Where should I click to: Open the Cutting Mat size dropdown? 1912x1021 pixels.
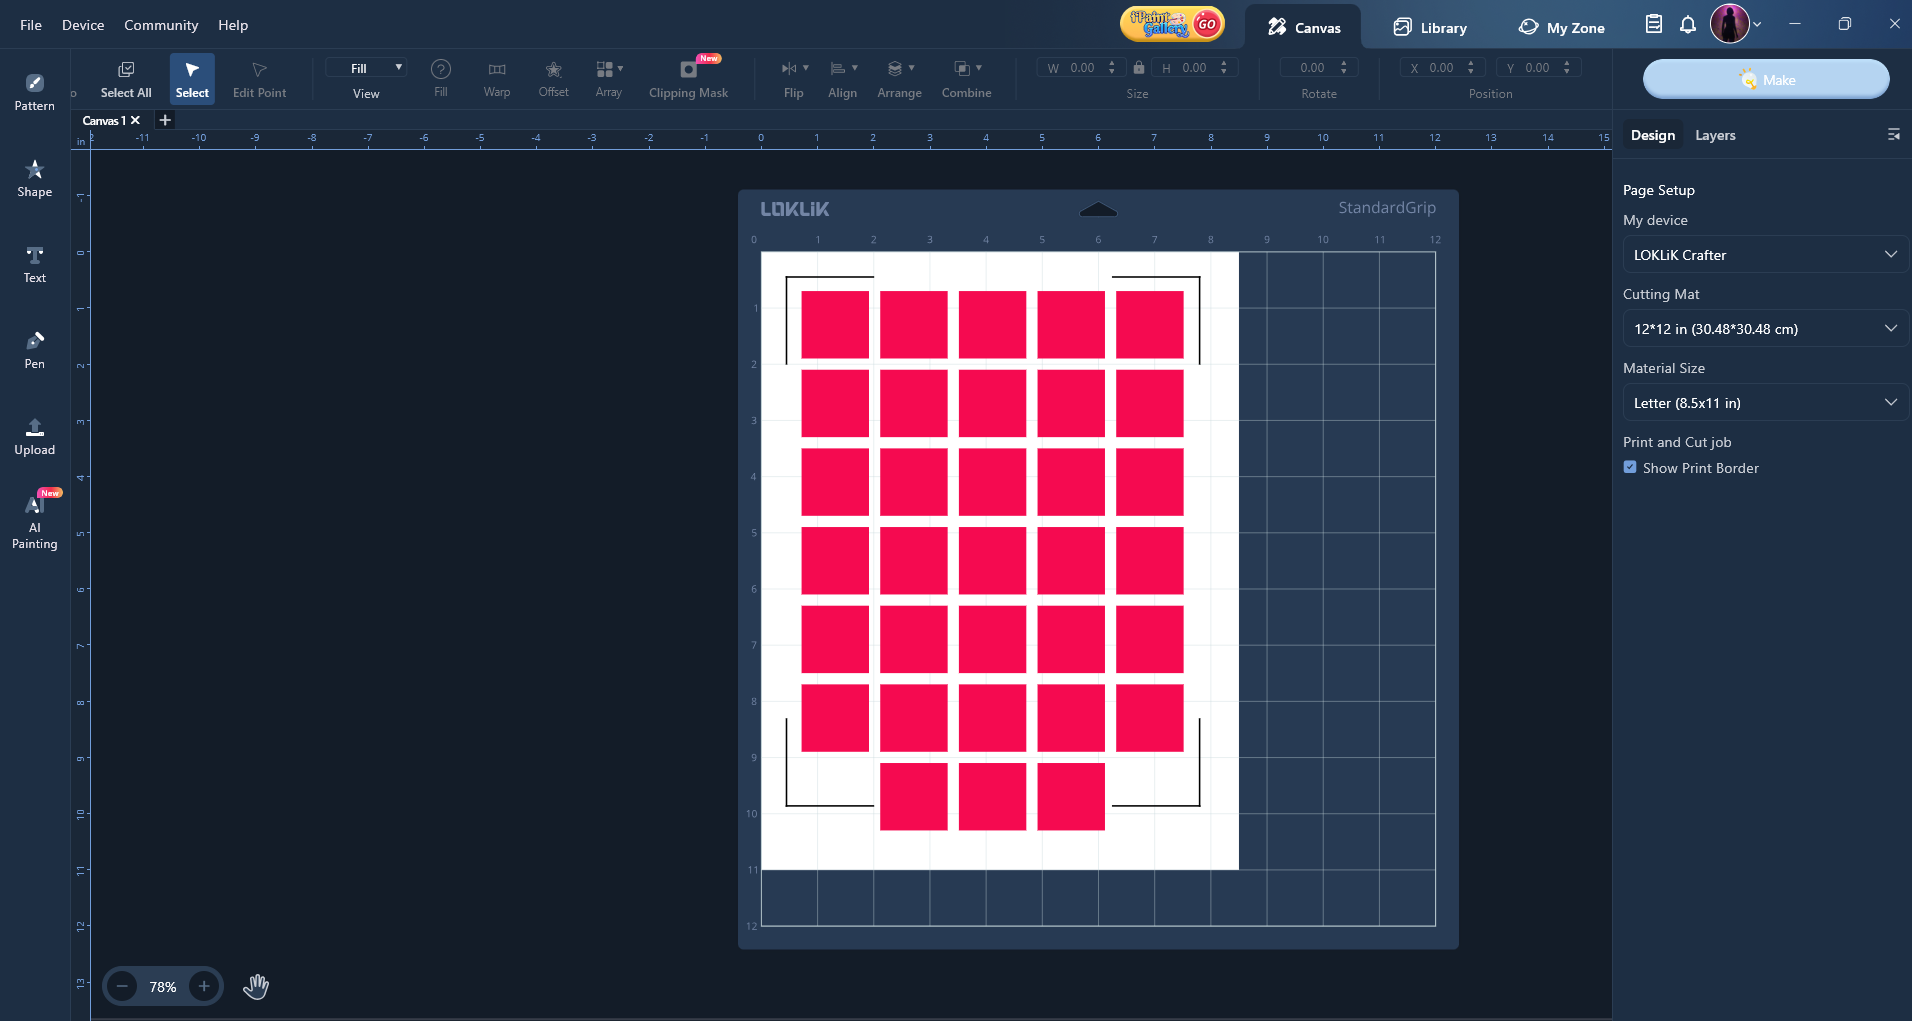pyautogui.click(x=1764, y=329)
